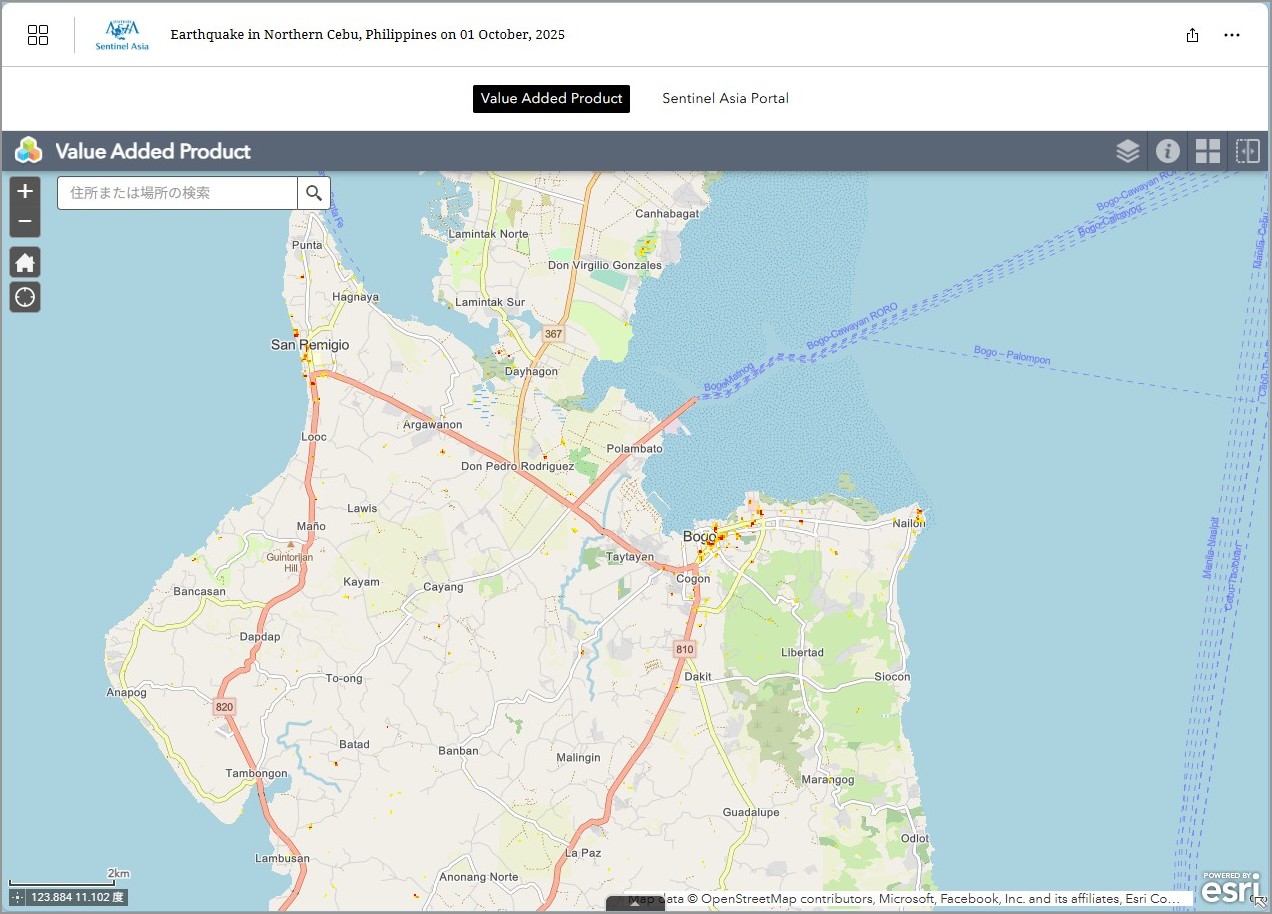Activate the swipe compare tool

(1247, 151)
